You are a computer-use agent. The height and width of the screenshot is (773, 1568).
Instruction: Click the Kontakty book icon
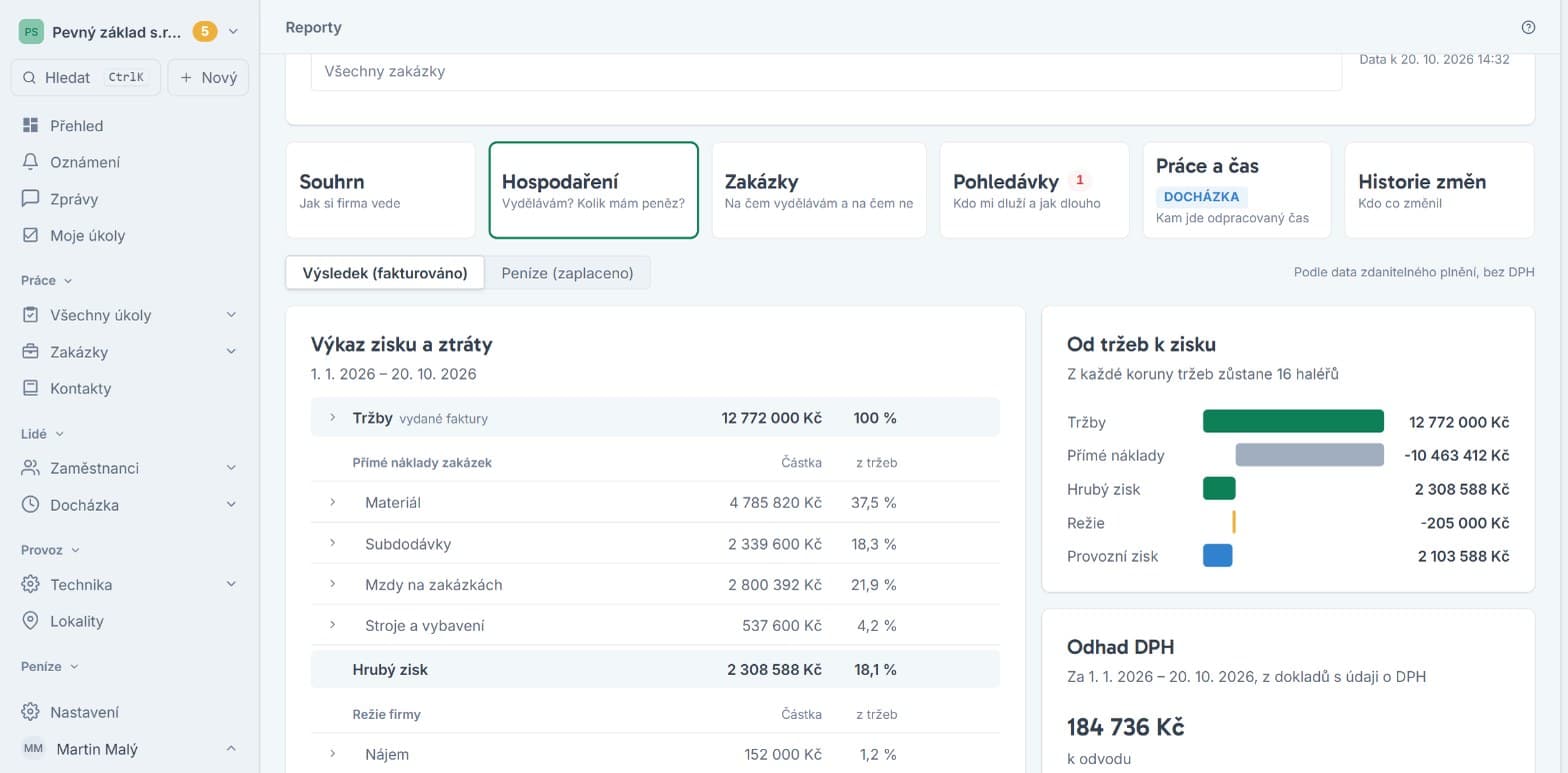click(x=31, y=388)
